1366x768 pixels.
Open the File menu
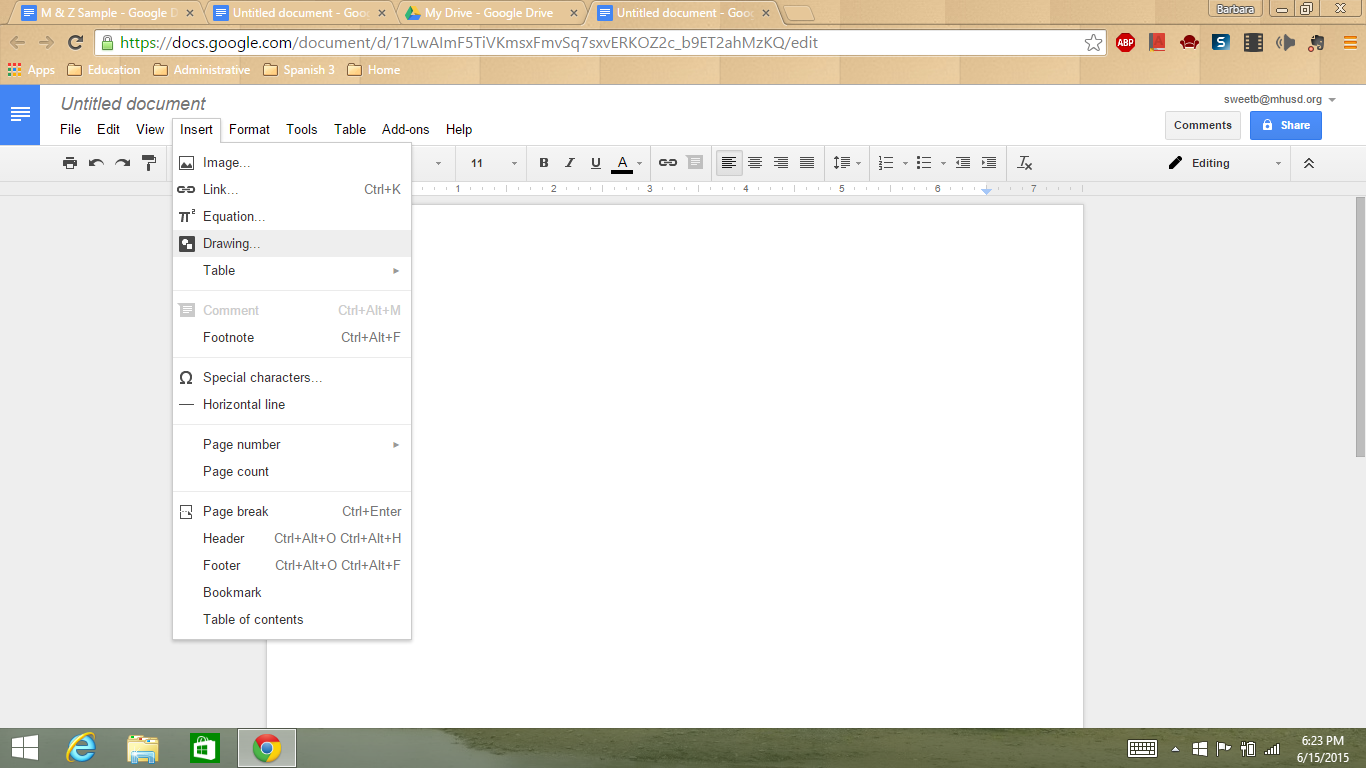pyautogui.click(x=70, y=129)
